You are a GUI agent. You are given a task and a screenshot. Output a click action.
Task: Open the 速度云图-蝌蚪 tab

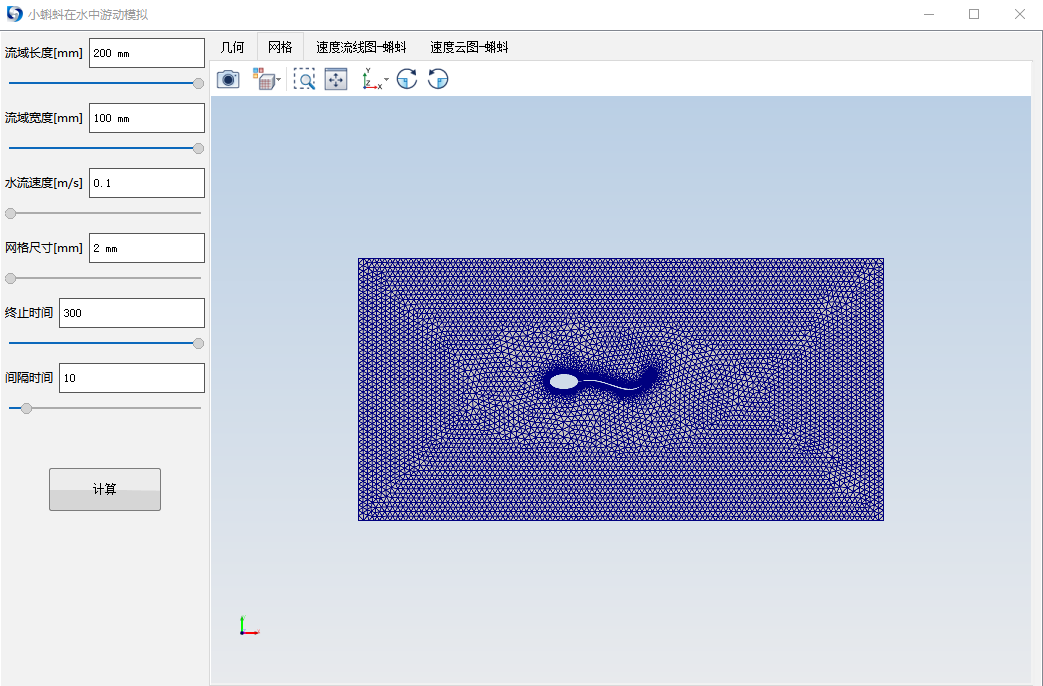click(469, 47)
